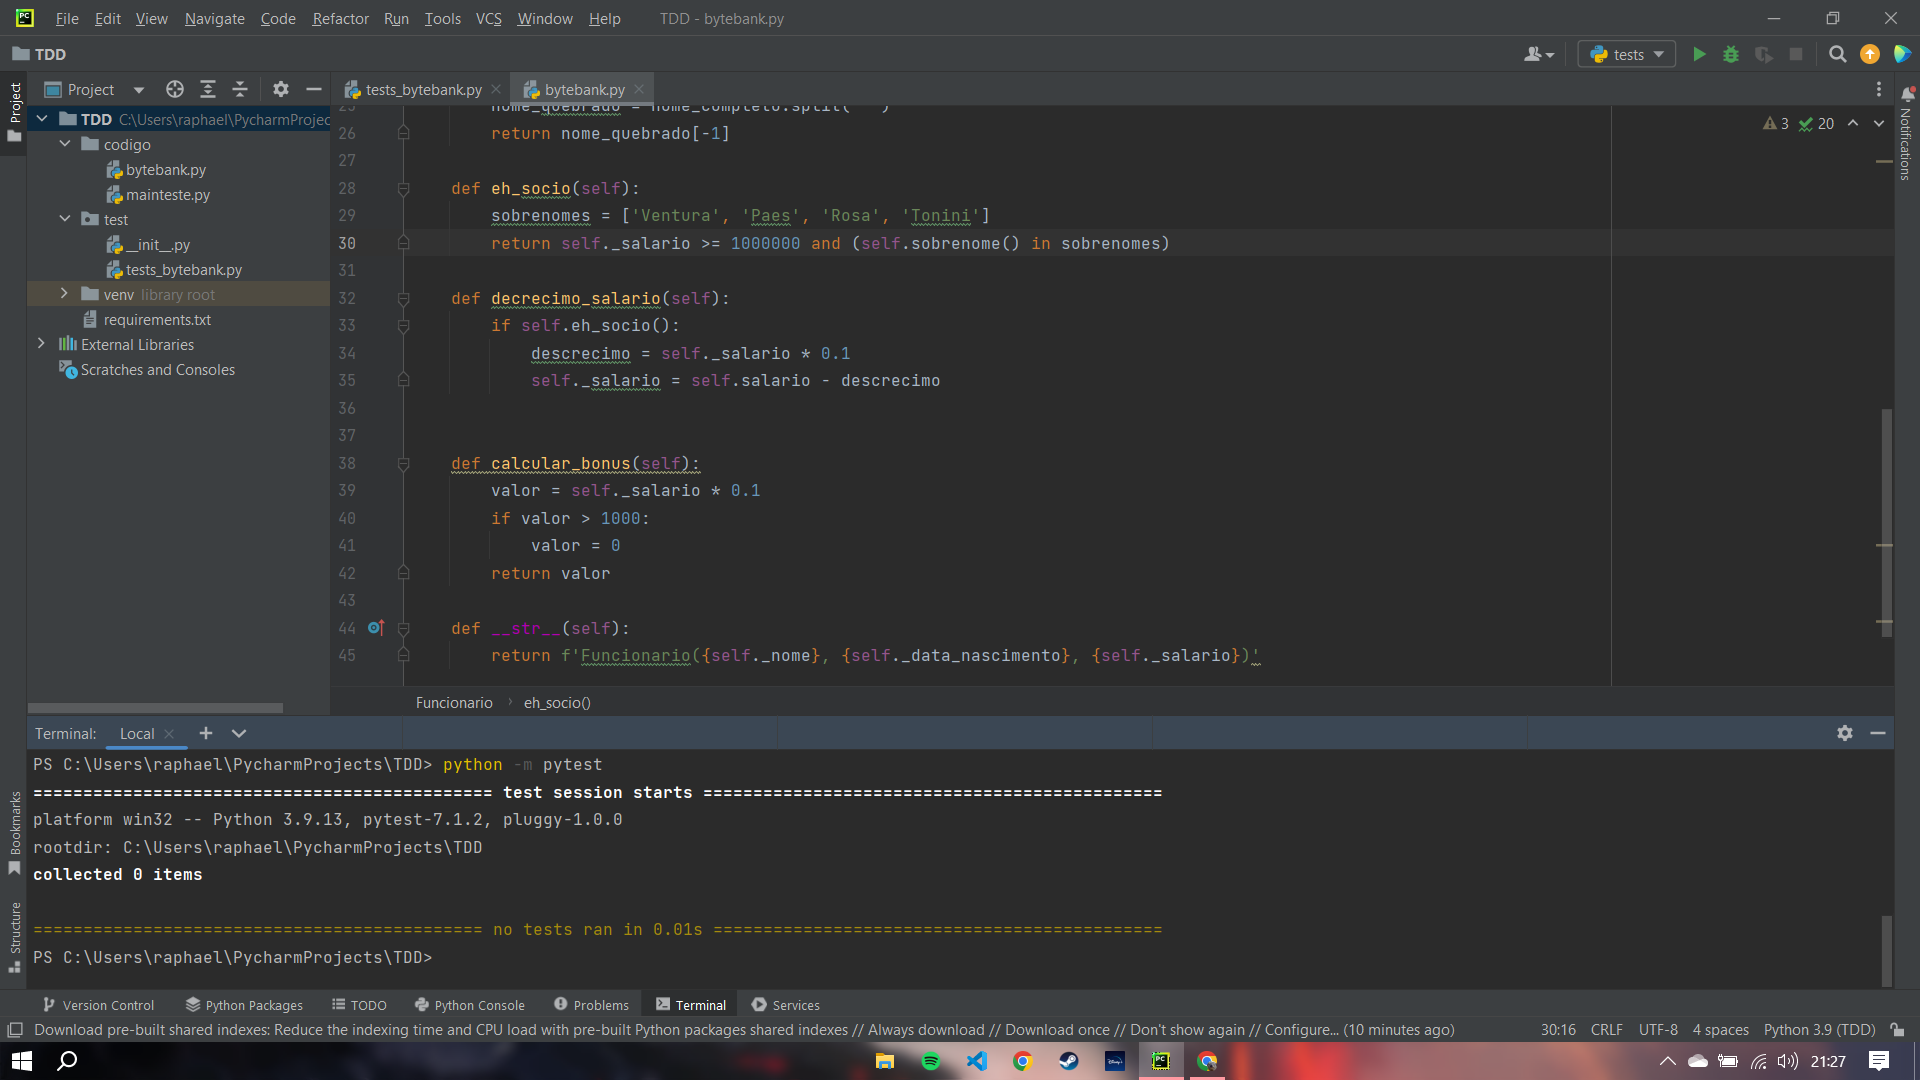This screenshot has width=1920, height=1080.
Task: Click terminal vertical scrollbar thumb
Action: pyautogui.click(x=1886, y=950)
